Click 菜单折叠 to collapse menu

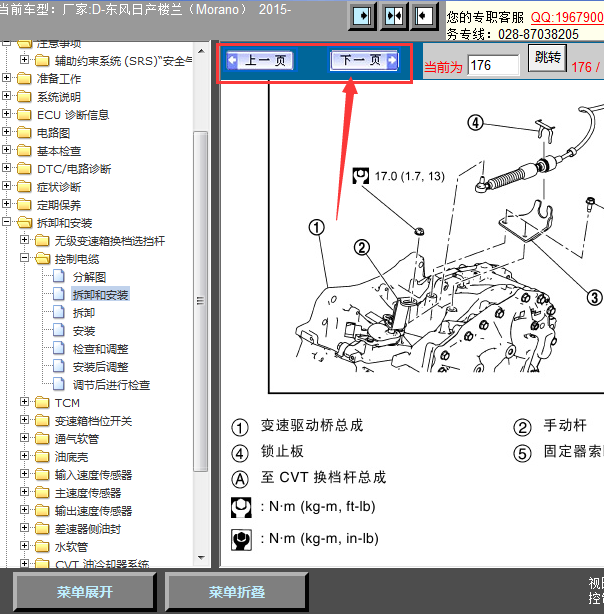[x=237, y=592]
